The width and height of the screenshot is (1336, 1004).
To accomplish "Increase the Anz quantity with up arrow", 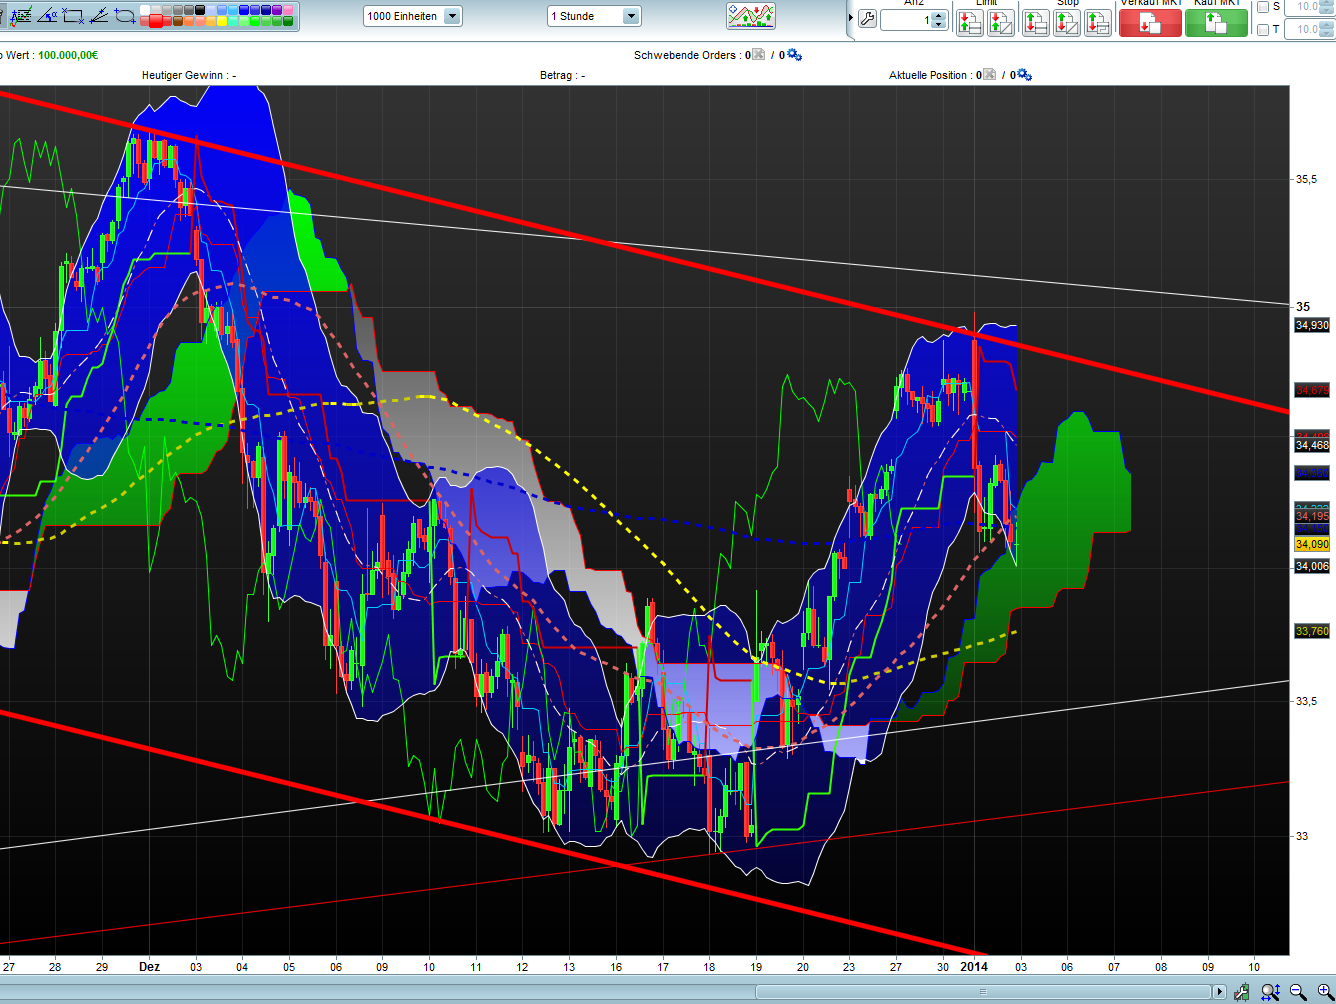I will 939,15.
